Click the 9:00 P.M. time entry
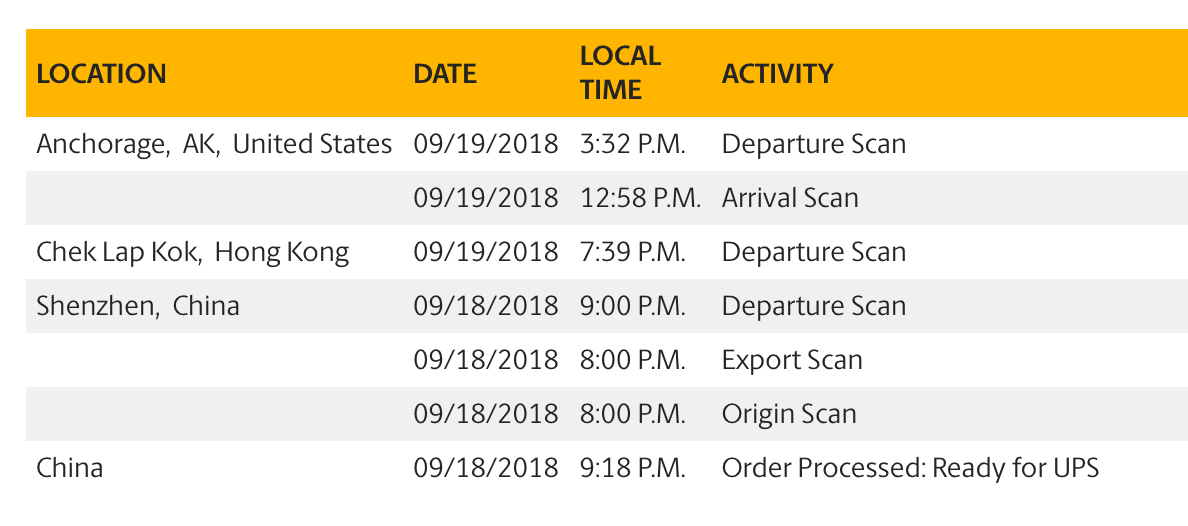The image size is (1188, 526). point(633,306)
